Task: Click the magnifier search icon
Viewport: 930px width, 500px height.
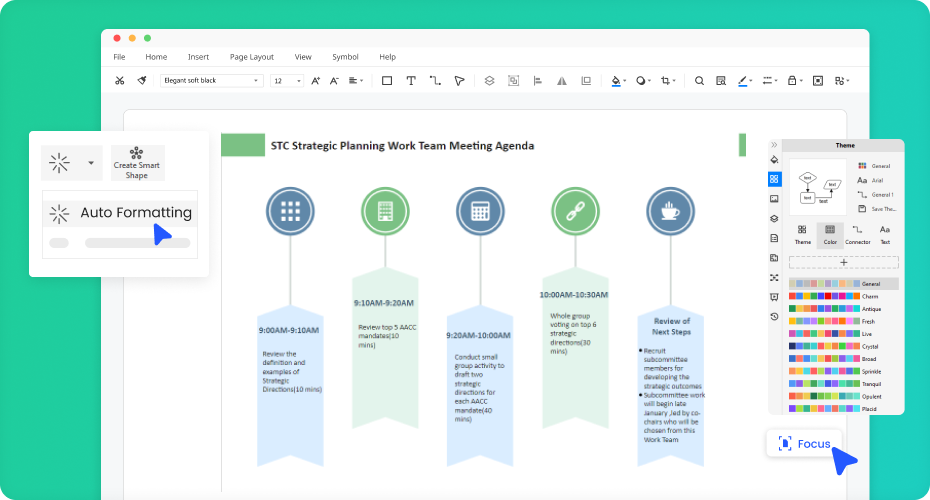Action: click(x=699, y=80)
